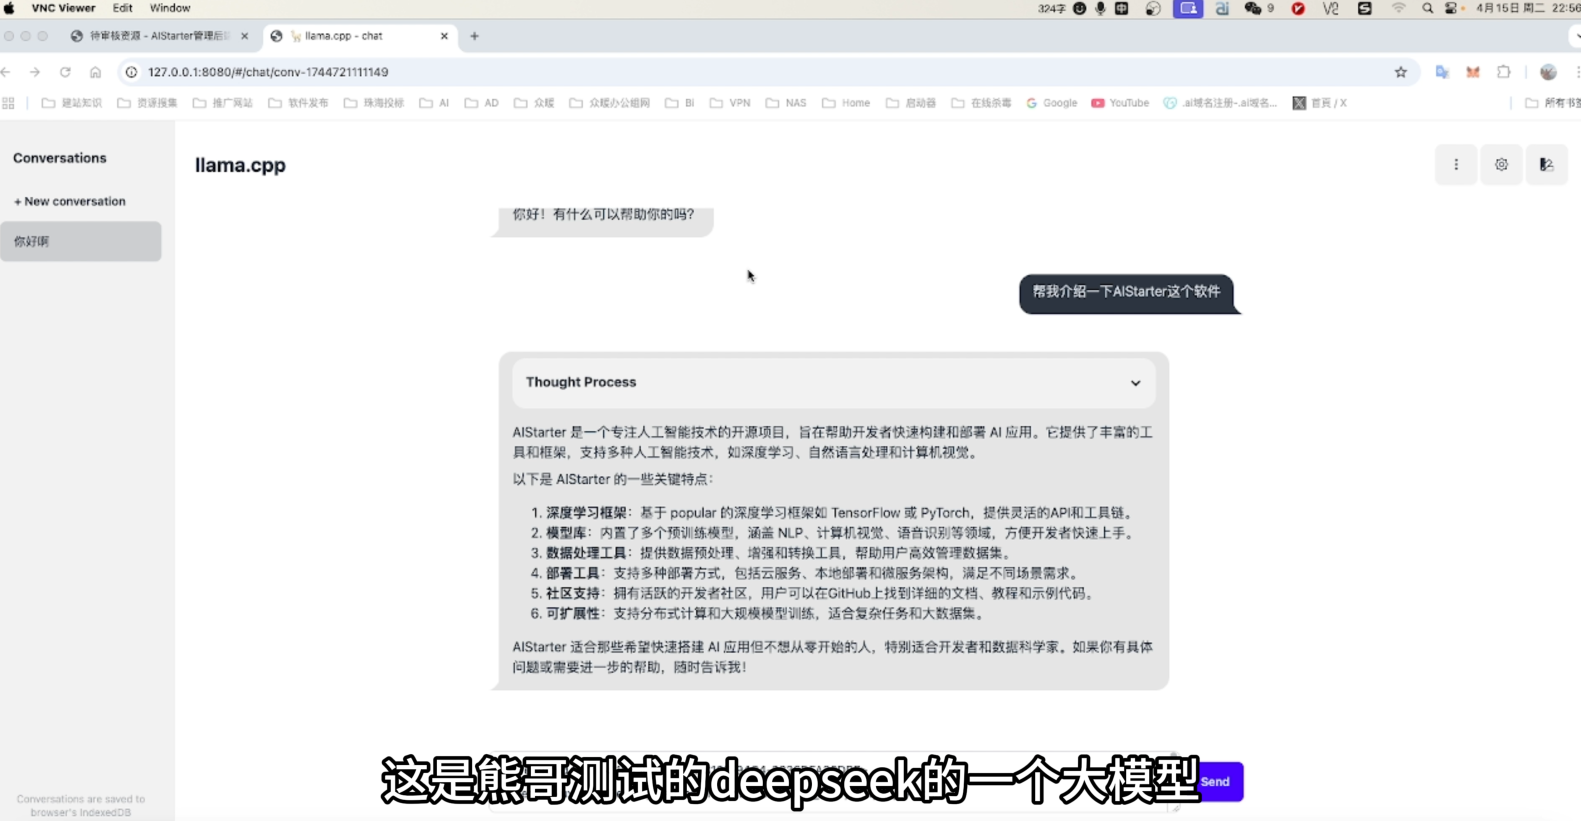The width and height of the screenshot is (1581, 821).
Task: Open the browser home page
Action: (x=95, y=72)
